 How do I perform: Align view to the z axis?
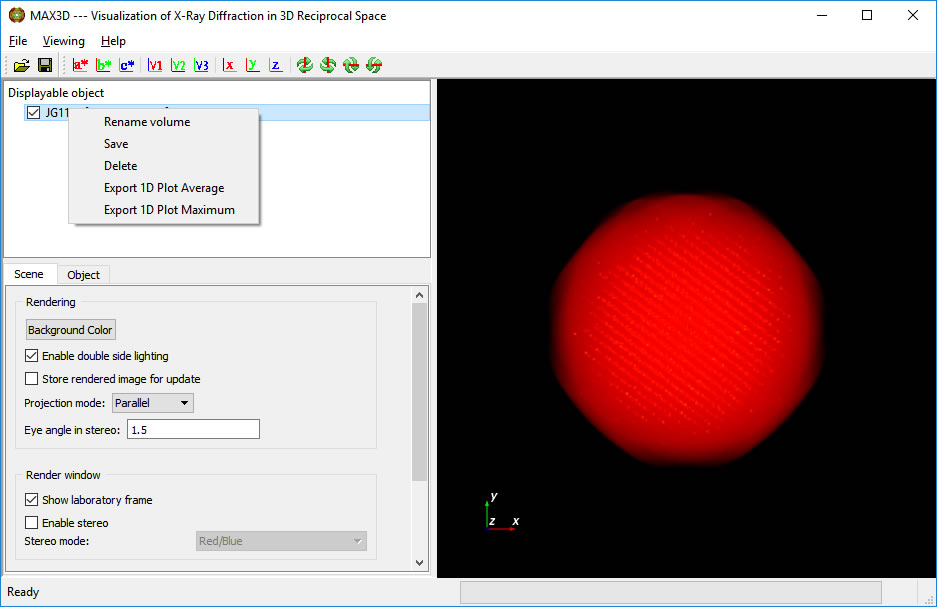275,65
